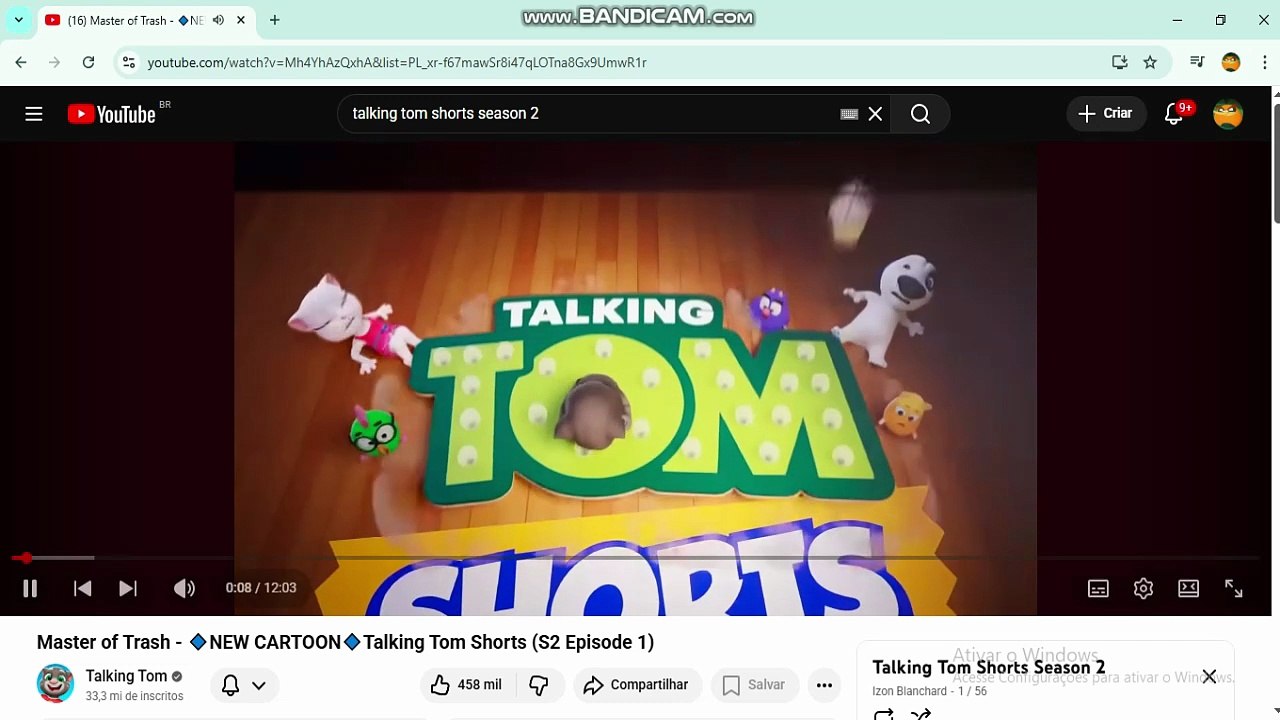Seek along the video progress bar
The width and height of the screenshot is (1280, 720).
click(636, 558)
